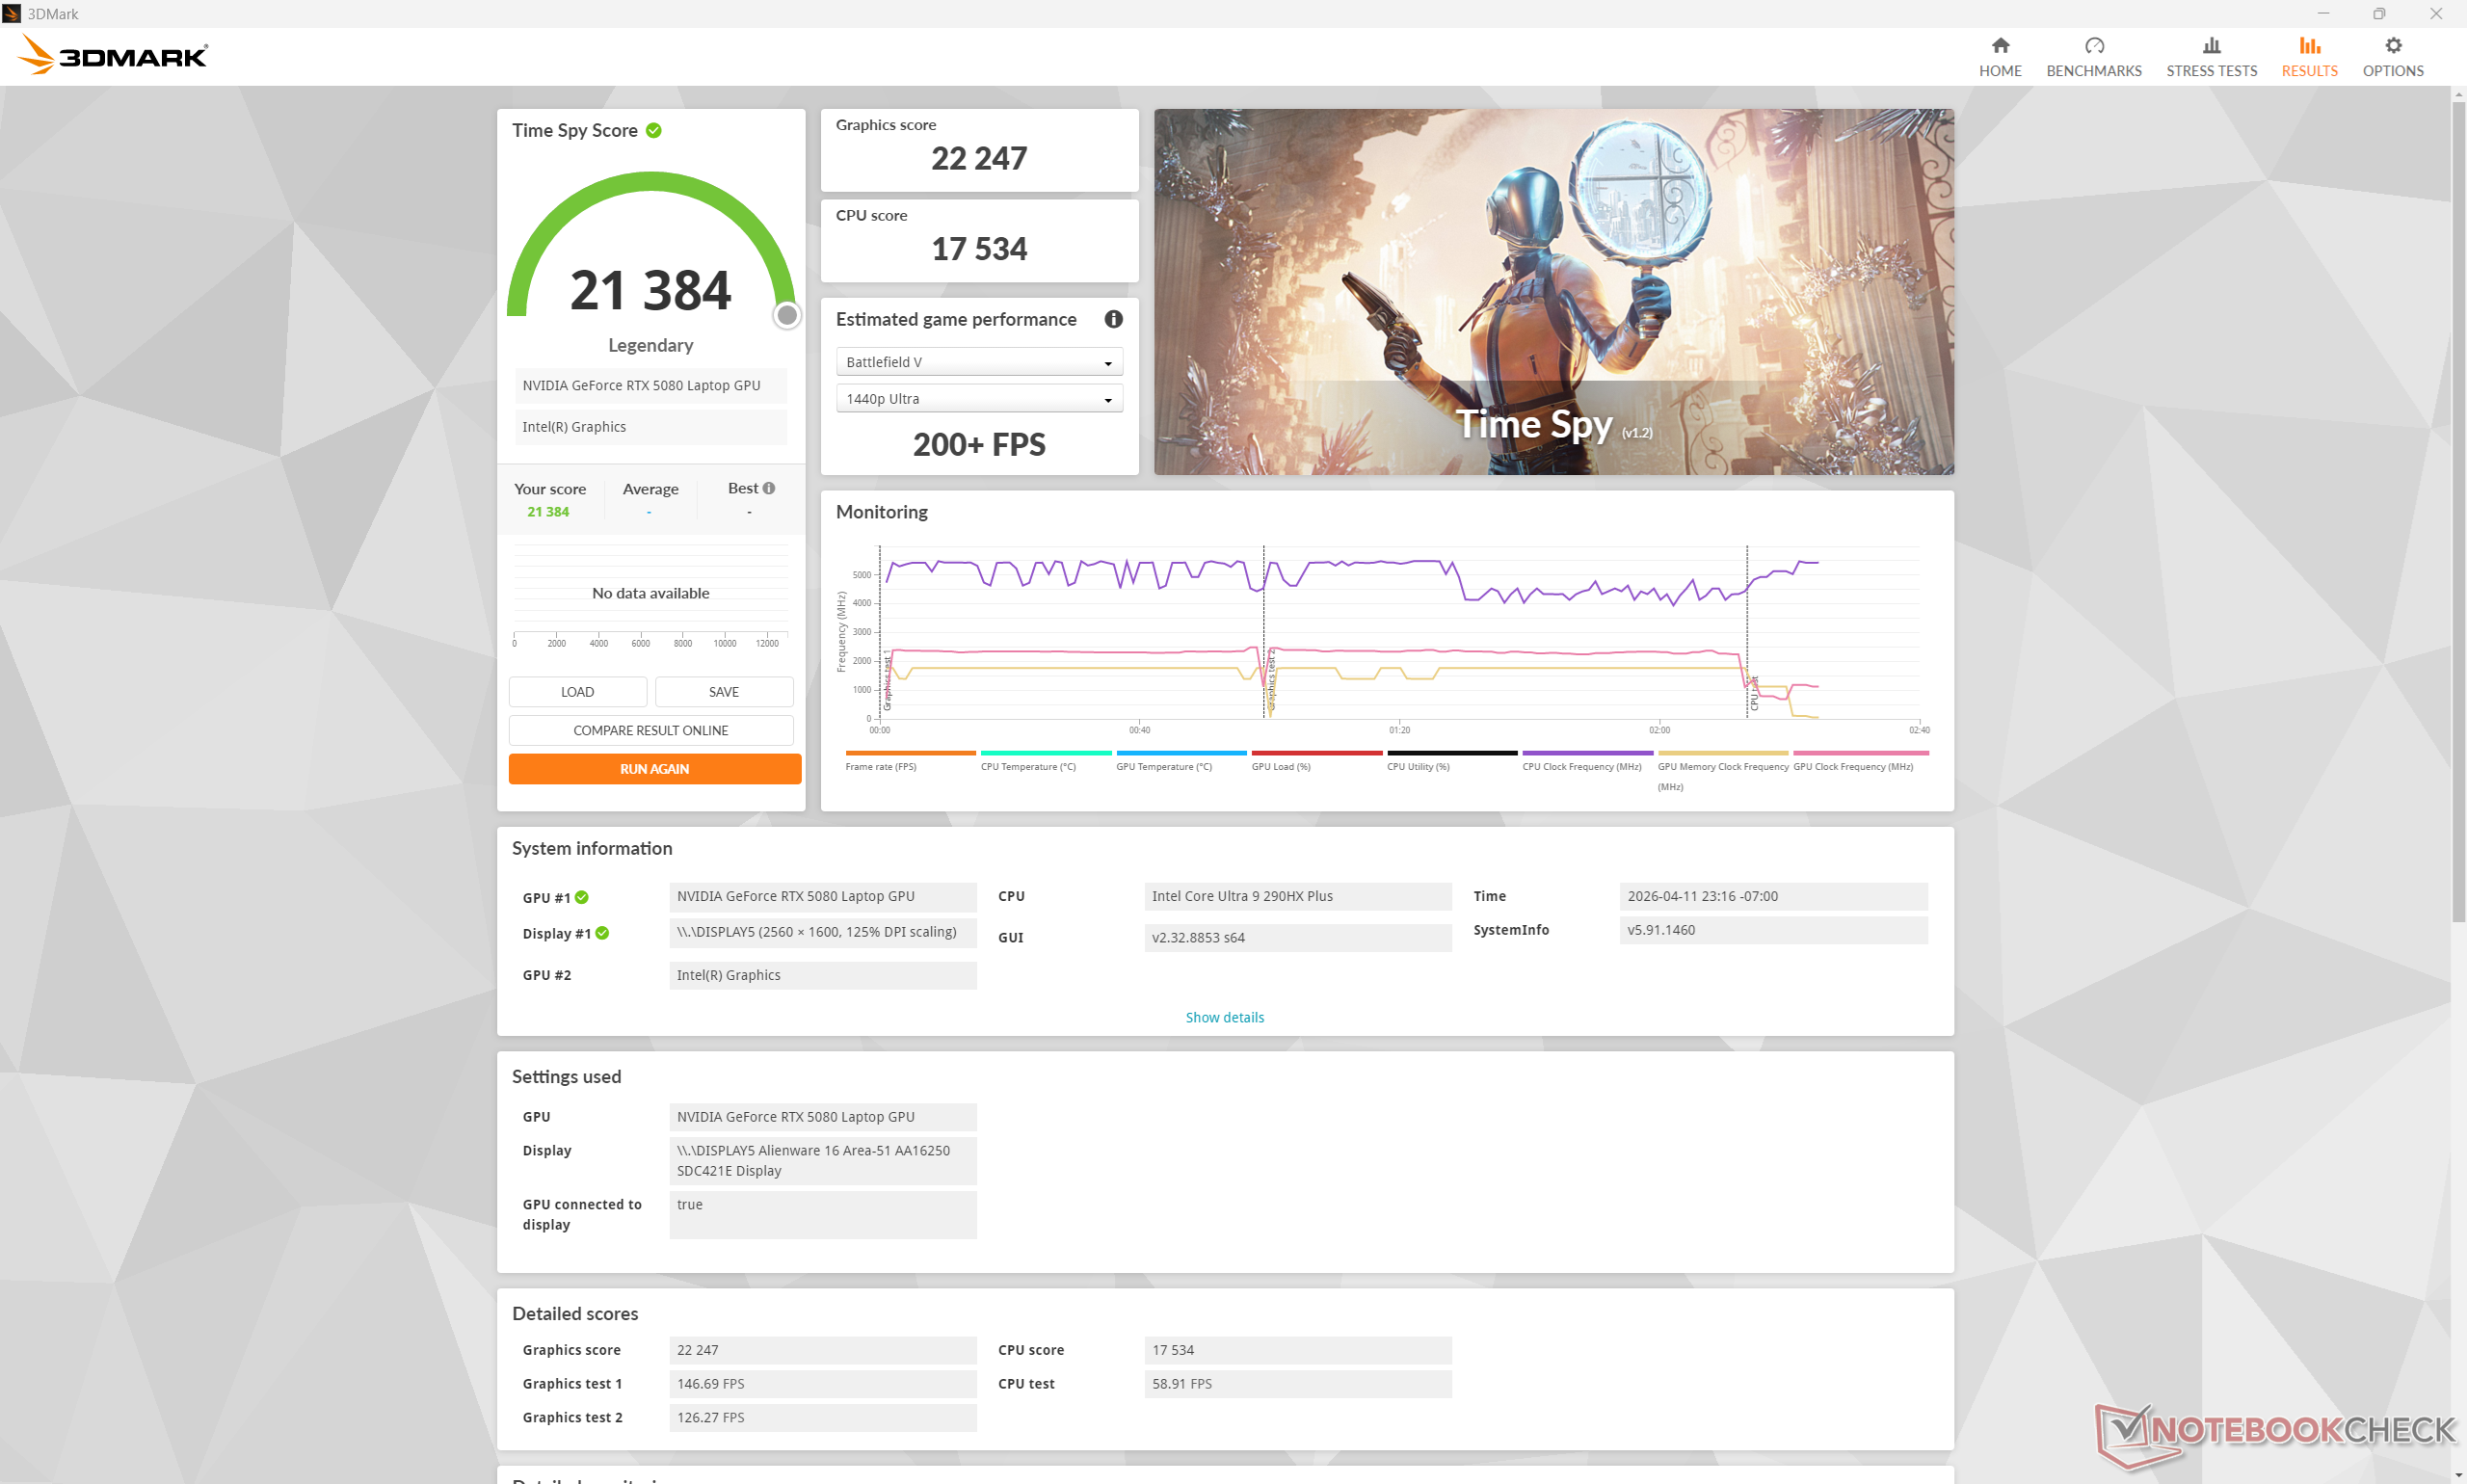The image size is (2467, 1484).
Task: Click the green validation check next to Time Spy Score
Action: coord(654,130)
